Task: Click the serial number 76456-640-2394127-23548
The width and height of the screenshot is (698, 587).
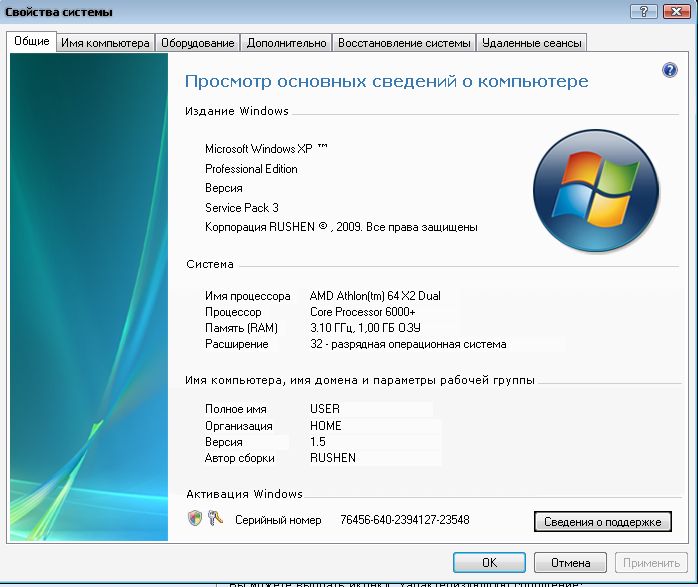Action: 404,520
